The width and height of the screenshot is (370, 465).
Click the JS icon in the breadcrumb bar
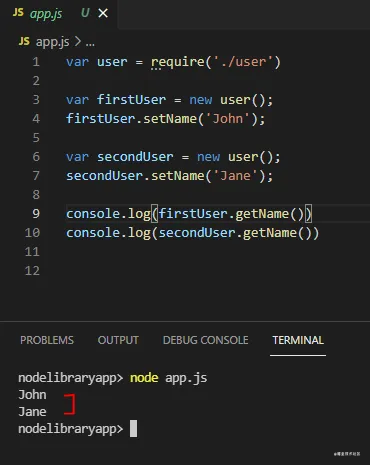click(x=24, y=41)
